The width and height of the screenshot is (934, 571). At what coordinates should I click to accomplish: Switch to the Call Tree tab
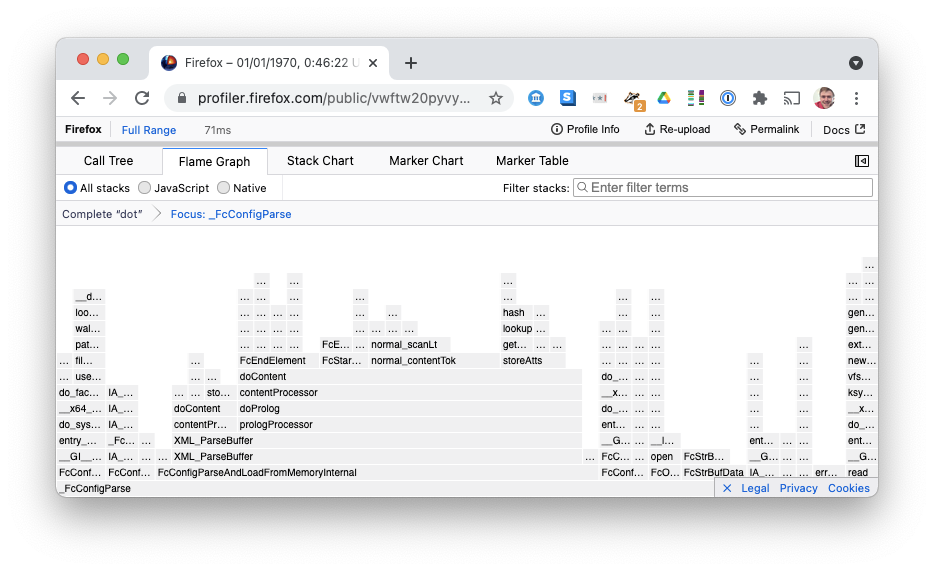tap(108, 161)
